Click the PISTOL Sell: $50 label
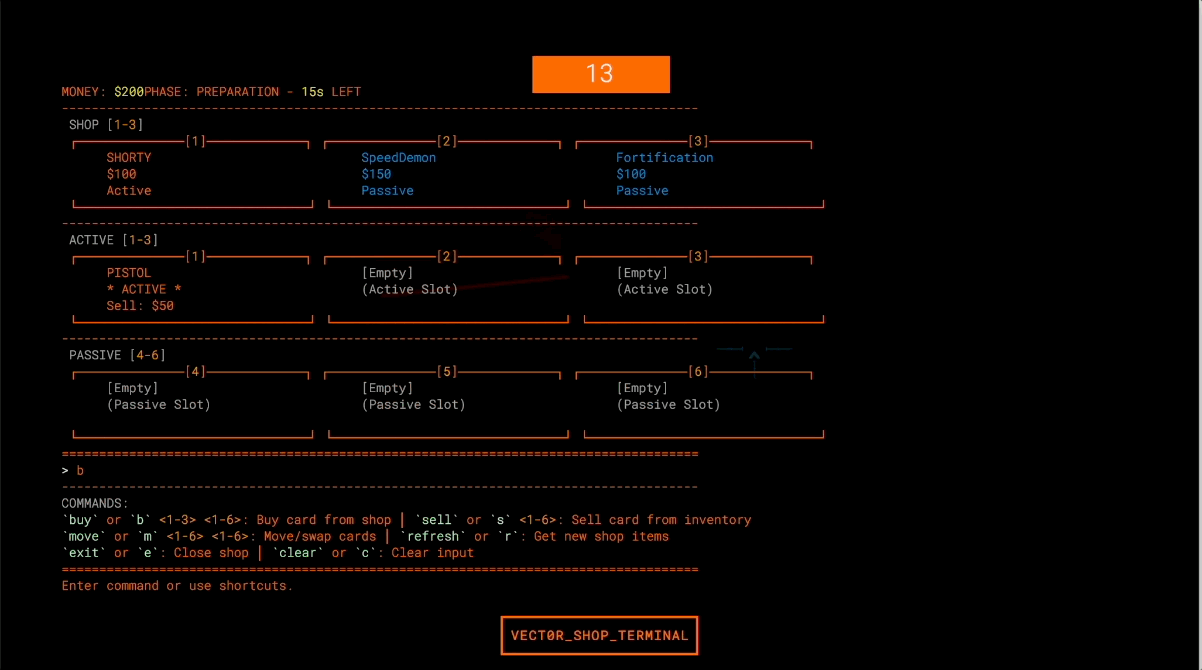 coord(140,306)
